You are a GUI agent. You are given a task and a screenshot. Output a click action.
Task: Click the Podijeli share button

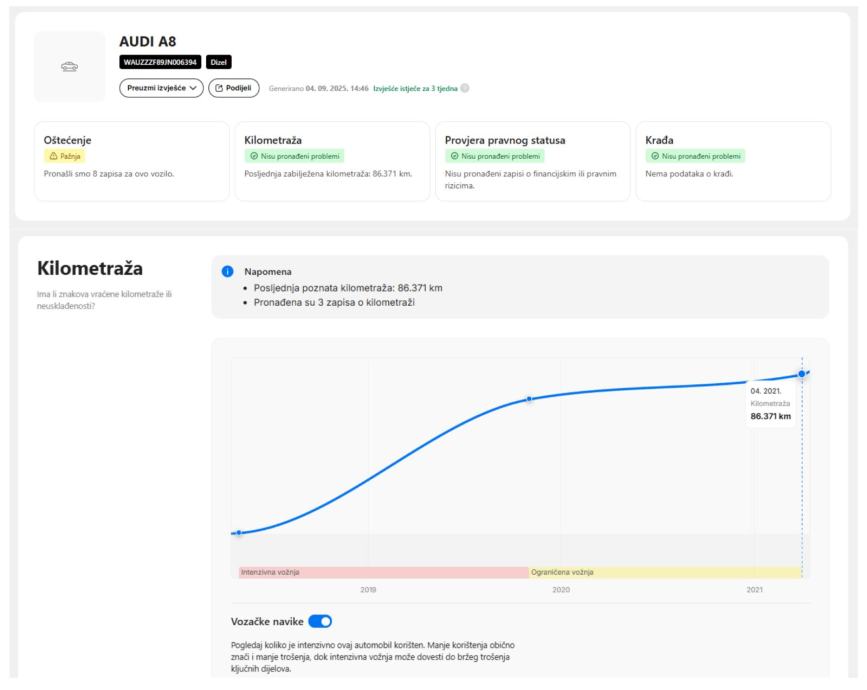234,88
